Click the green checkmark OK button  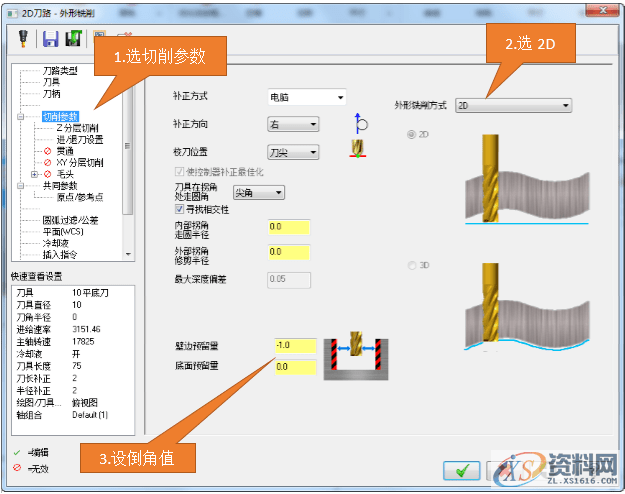click(461, 471)
